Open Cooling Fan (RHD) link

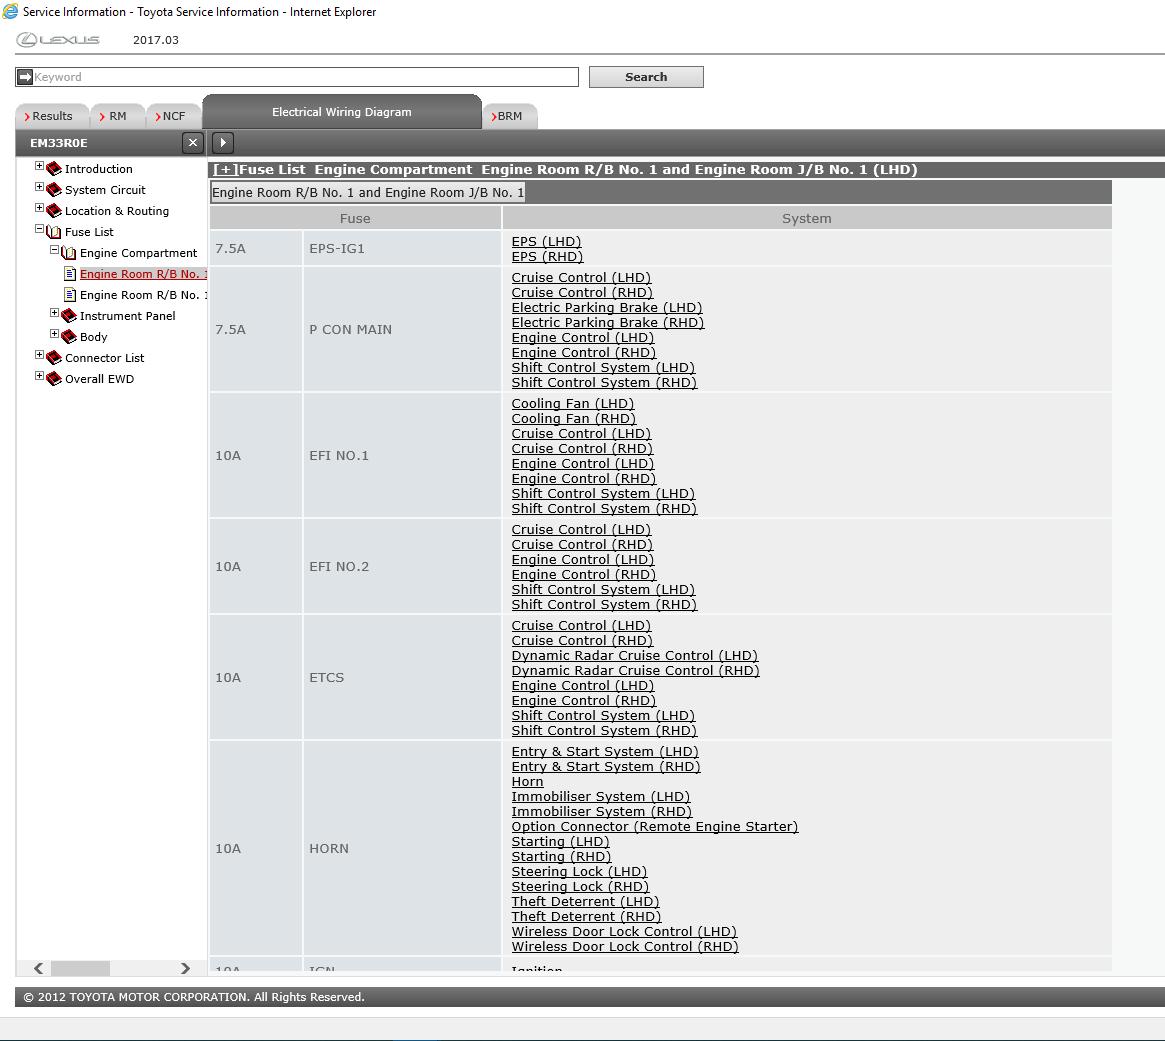[574, 418]
